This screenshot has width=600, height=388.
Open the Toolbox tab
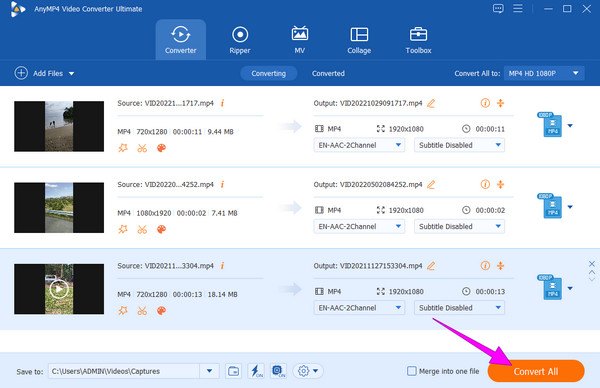click(x=418, y=40)
